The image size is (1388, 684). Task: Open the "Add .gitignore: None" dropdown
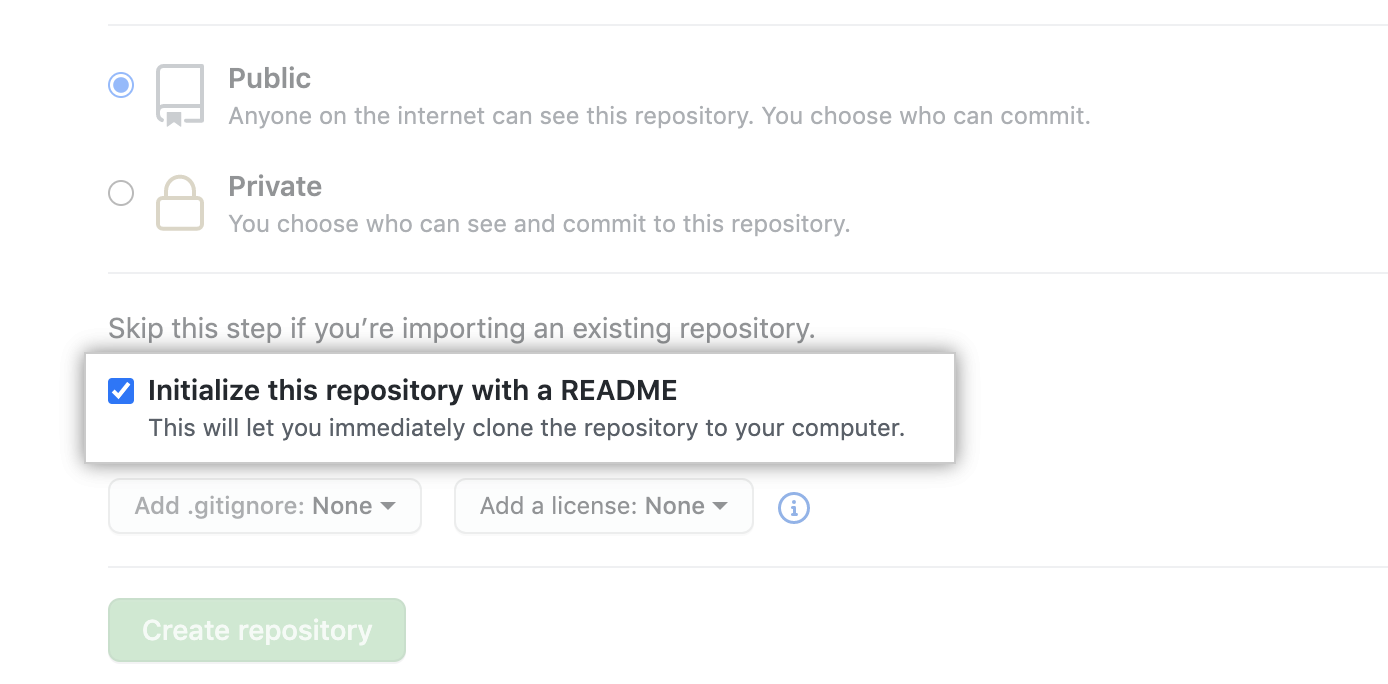[264, 506]
